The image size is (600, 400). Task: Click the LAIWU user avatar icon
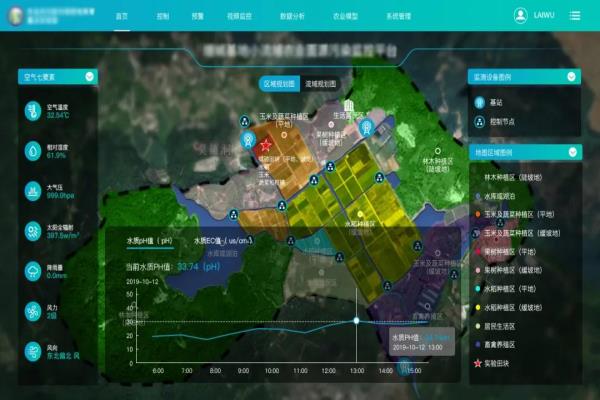[520, 16]
